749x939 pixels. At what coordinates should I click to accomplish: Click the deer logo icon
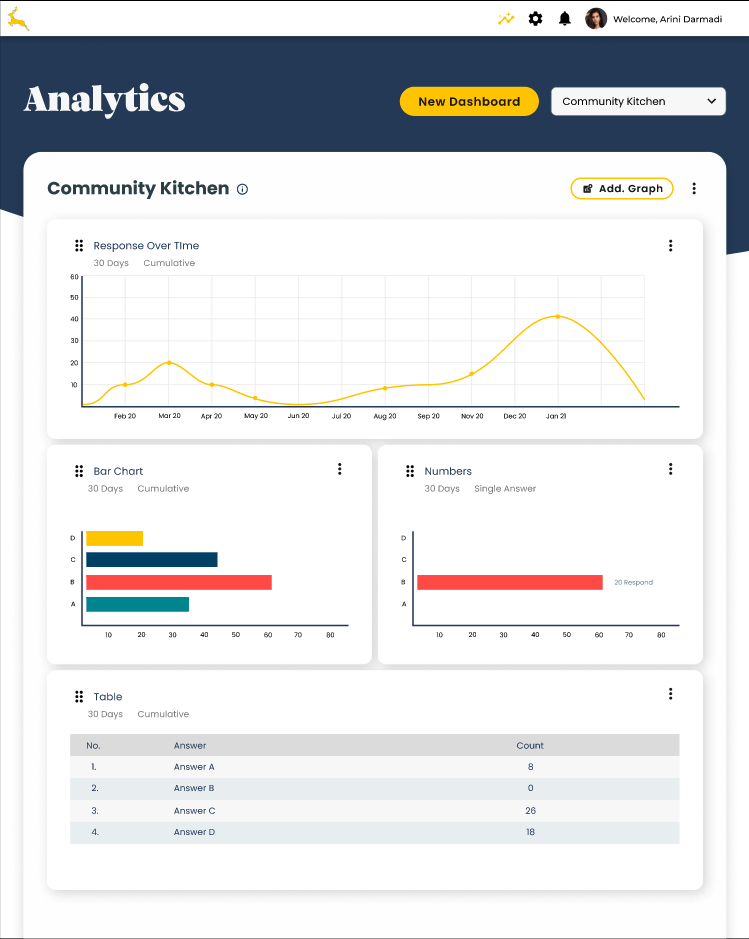[x=18, y=18]
